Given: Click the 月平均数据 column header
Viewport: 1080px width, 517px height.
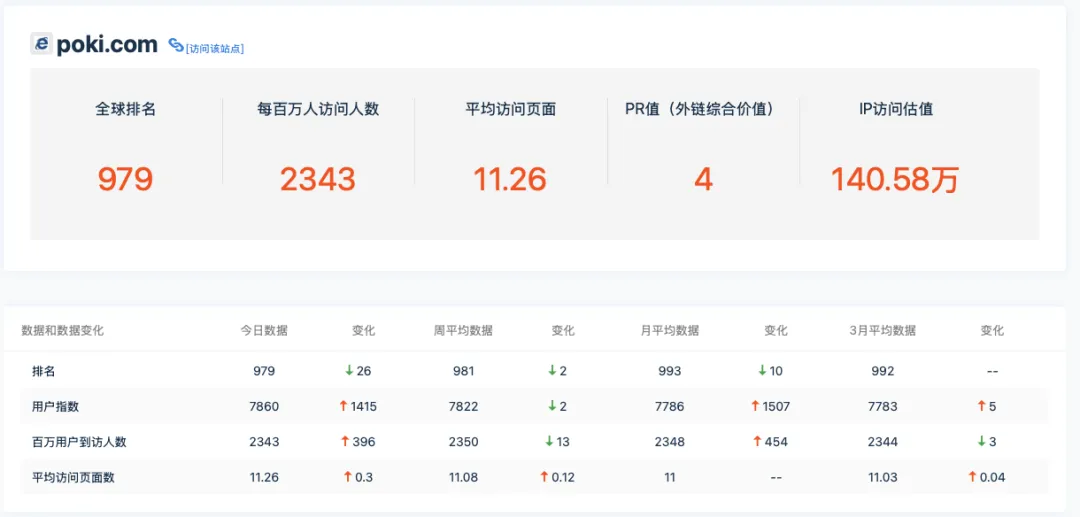Looking at the screenshot, I should click(x=669, y=330).
